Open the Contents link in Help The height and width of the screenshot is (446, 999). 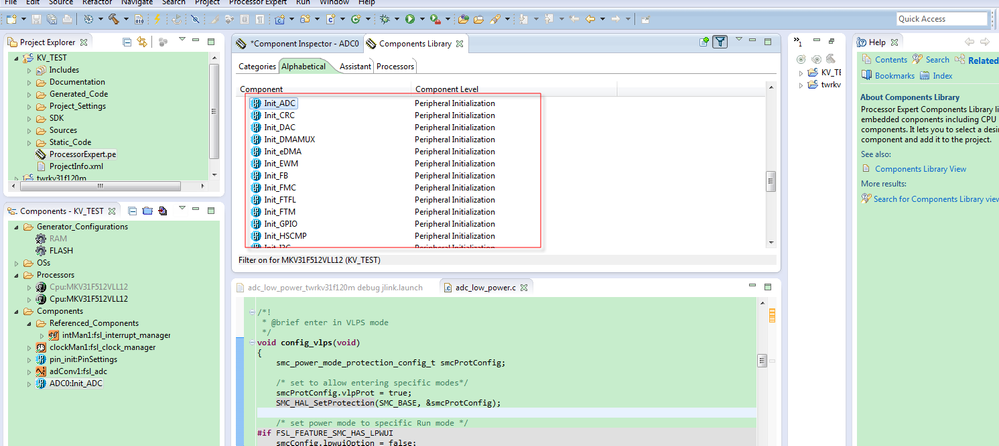click(891, 59)
